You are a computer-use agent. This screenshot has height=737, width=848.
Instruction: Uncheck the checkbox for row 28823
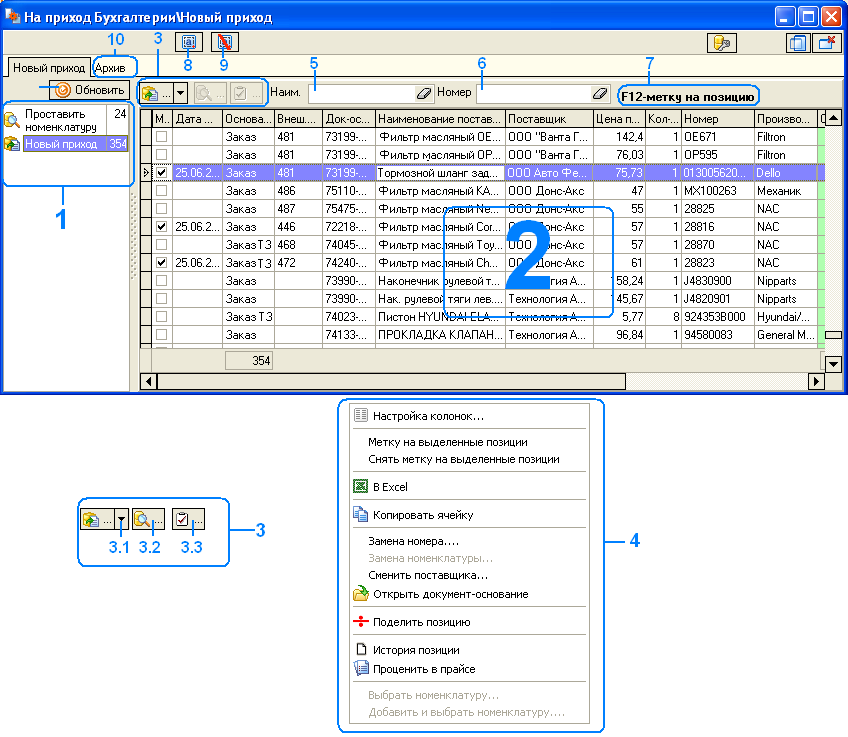tap(161, 263)
